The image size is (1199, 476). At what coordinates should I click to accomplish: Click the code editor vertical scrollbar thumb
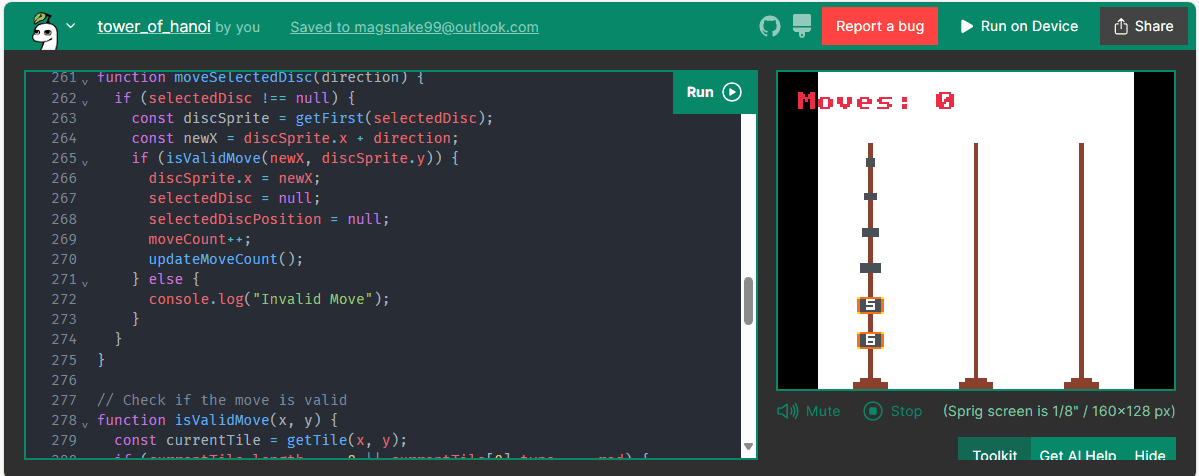tap(748, 301)
